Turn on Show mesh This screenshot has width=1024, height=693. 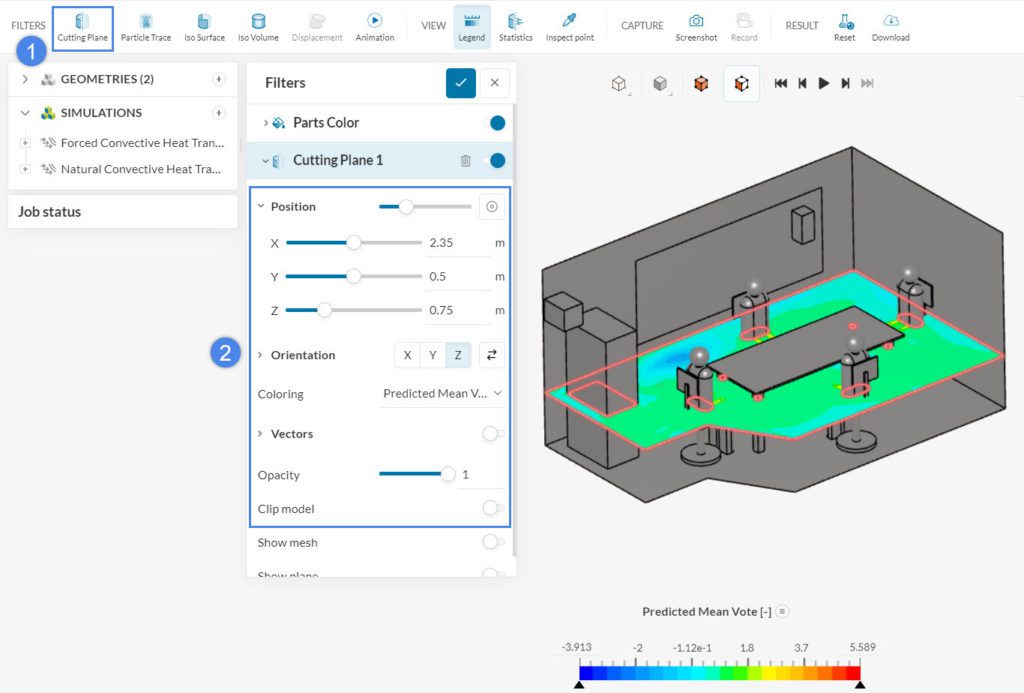(492, 542)
